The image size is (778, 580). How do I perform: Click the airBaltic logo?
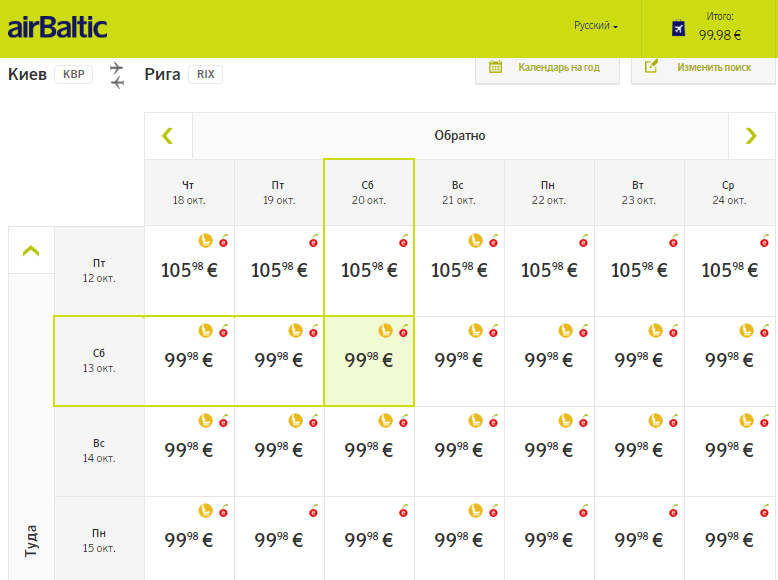pos(57,28)
